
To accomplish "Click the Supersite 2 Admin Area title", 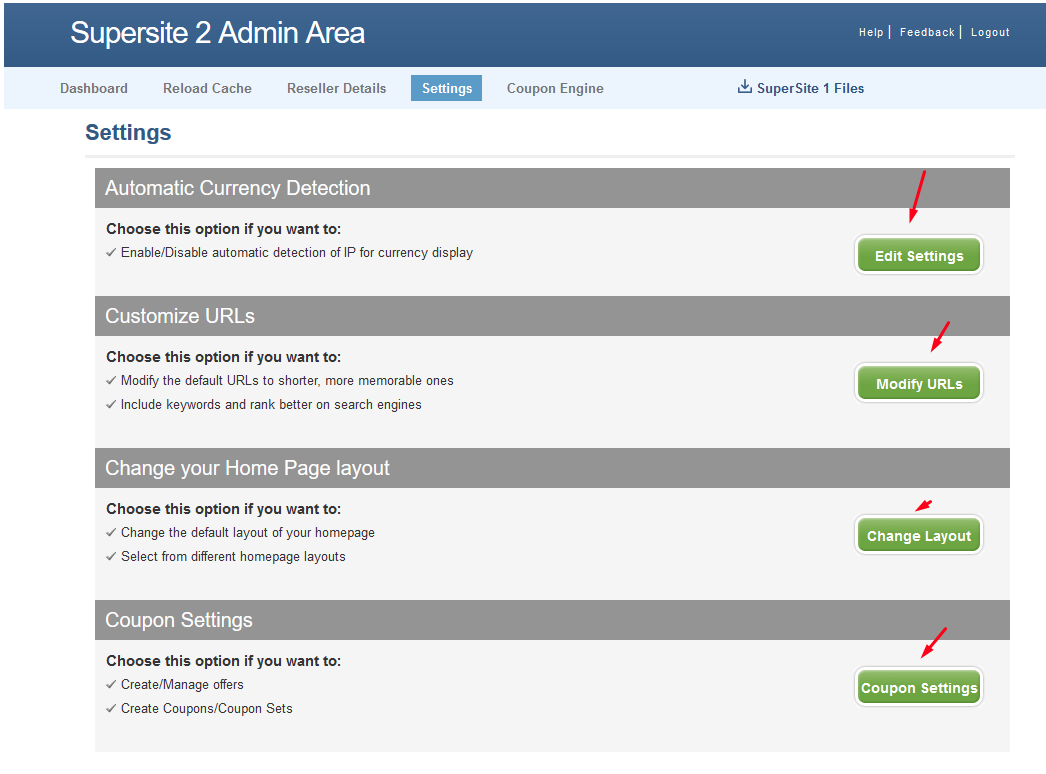I will click(x=217, y=33).
